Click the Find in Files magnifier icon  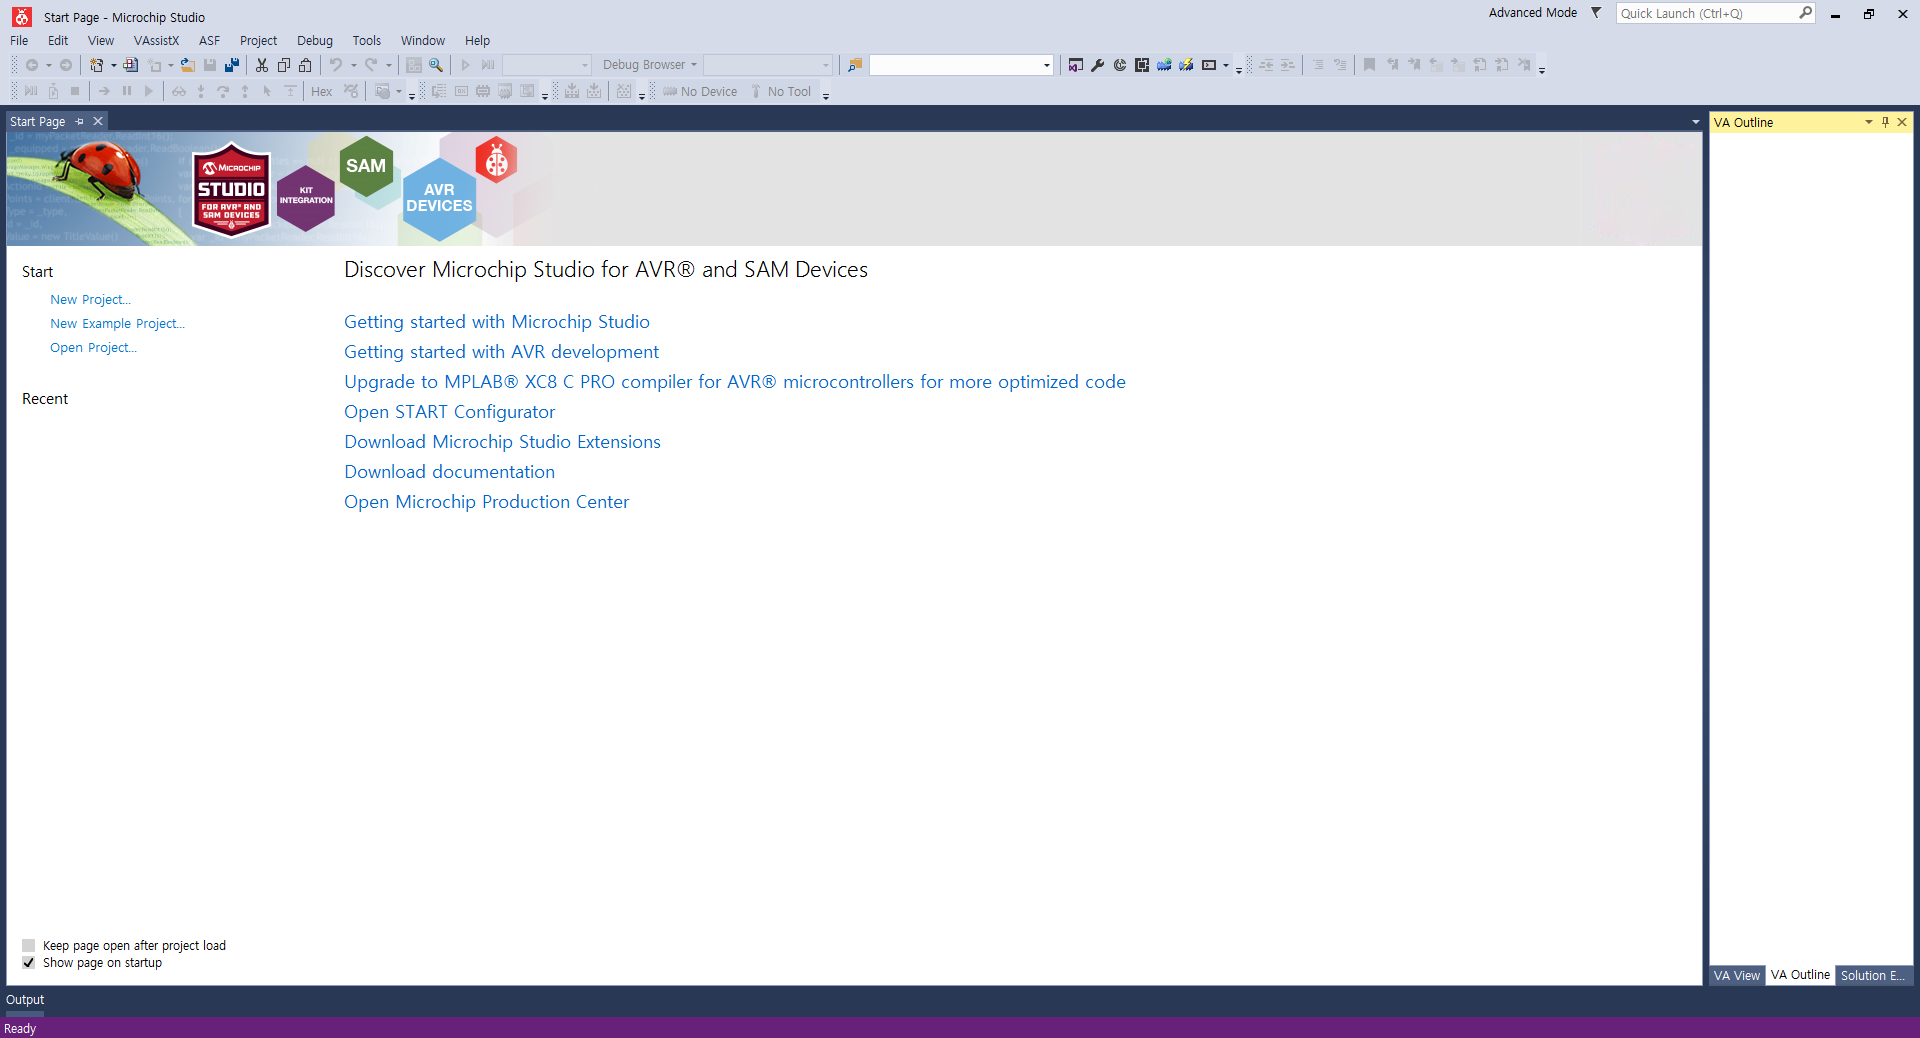(x=436, y=65)
